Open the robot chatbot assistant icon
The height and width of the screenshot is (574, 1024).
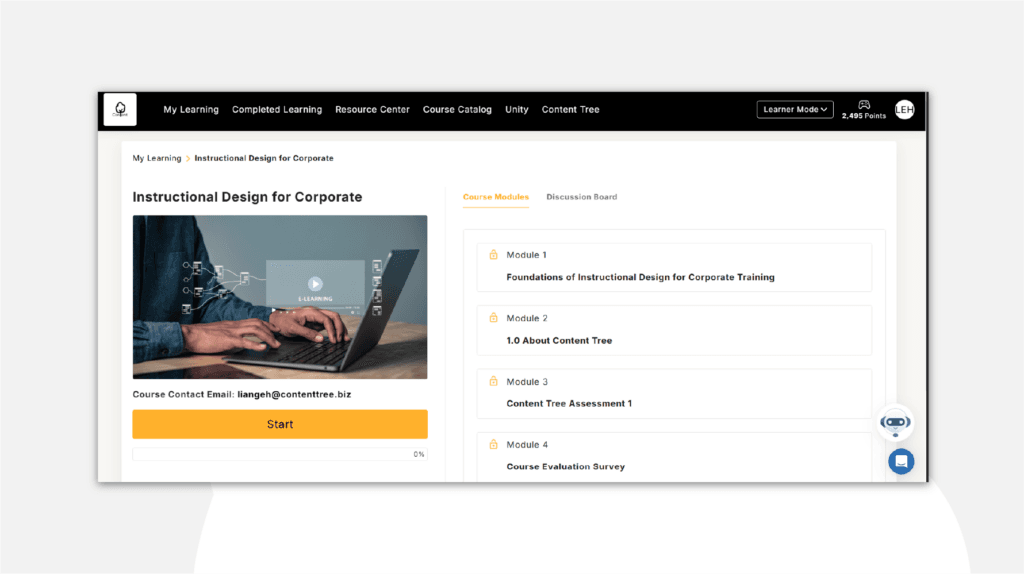pos(895,423)
